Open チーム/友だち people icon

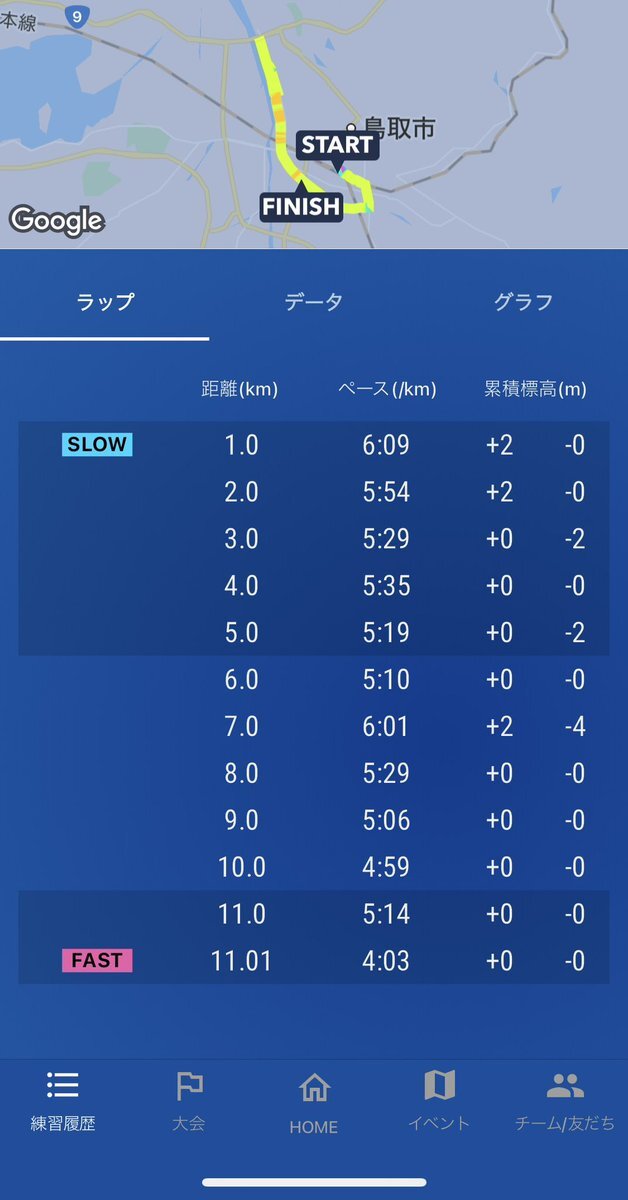[x=565, y=1085]
